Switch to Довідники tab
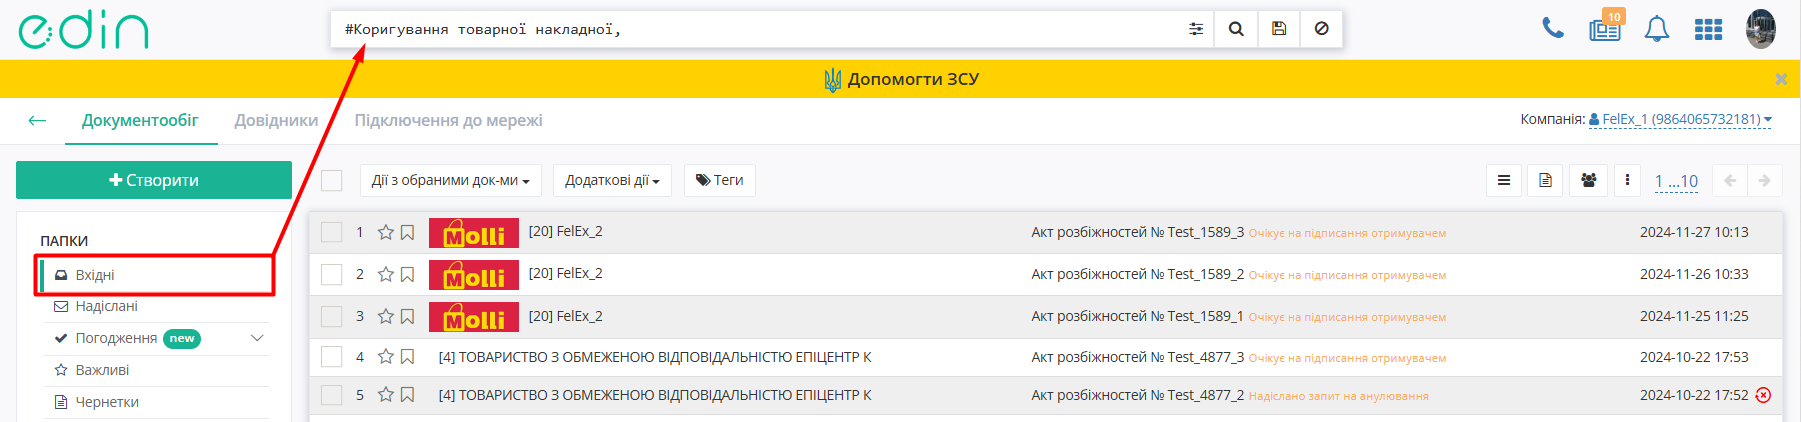1801x422 pixels. [x=276, y=120]
